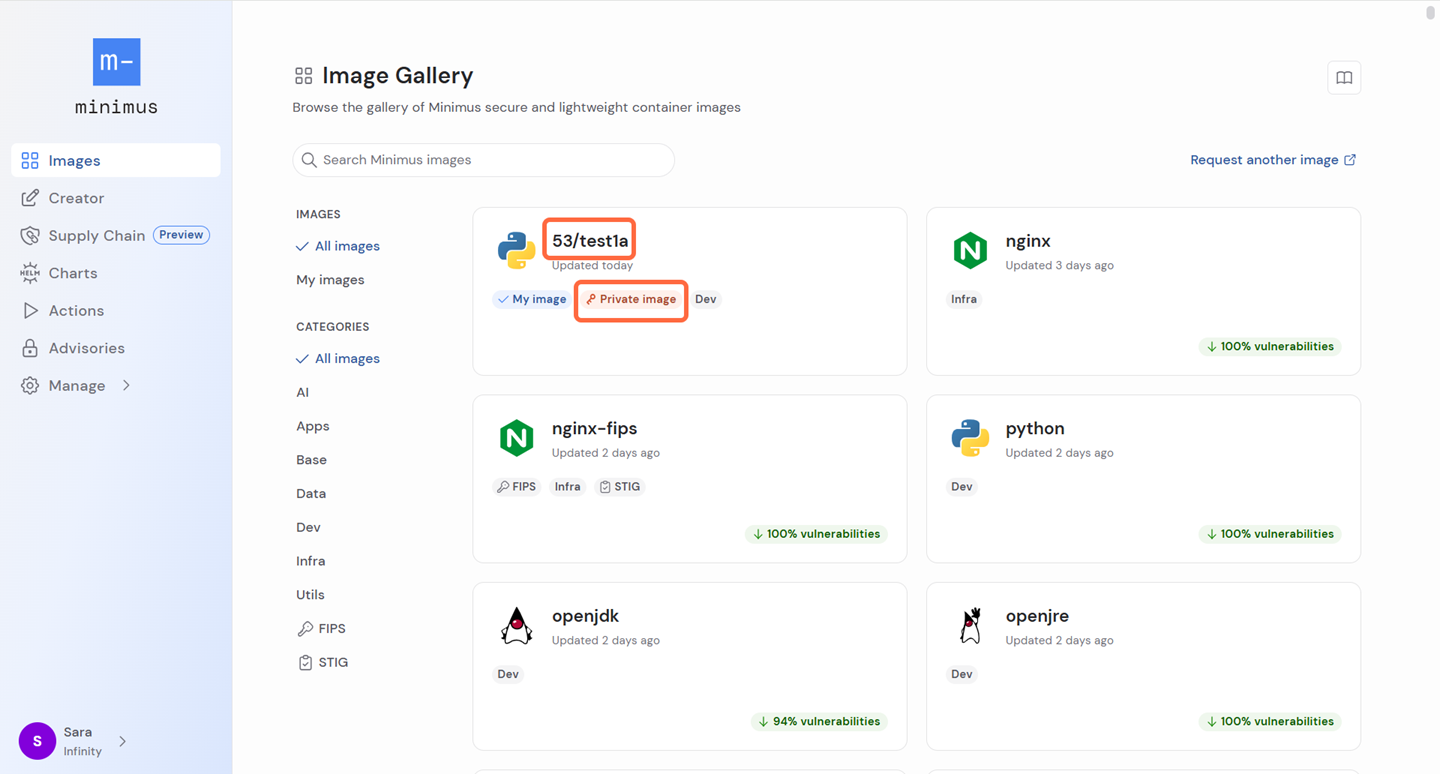Click the Infra tag on nginx-fips card
This screenshot has height=774, width=1440.
pos(568,487)
